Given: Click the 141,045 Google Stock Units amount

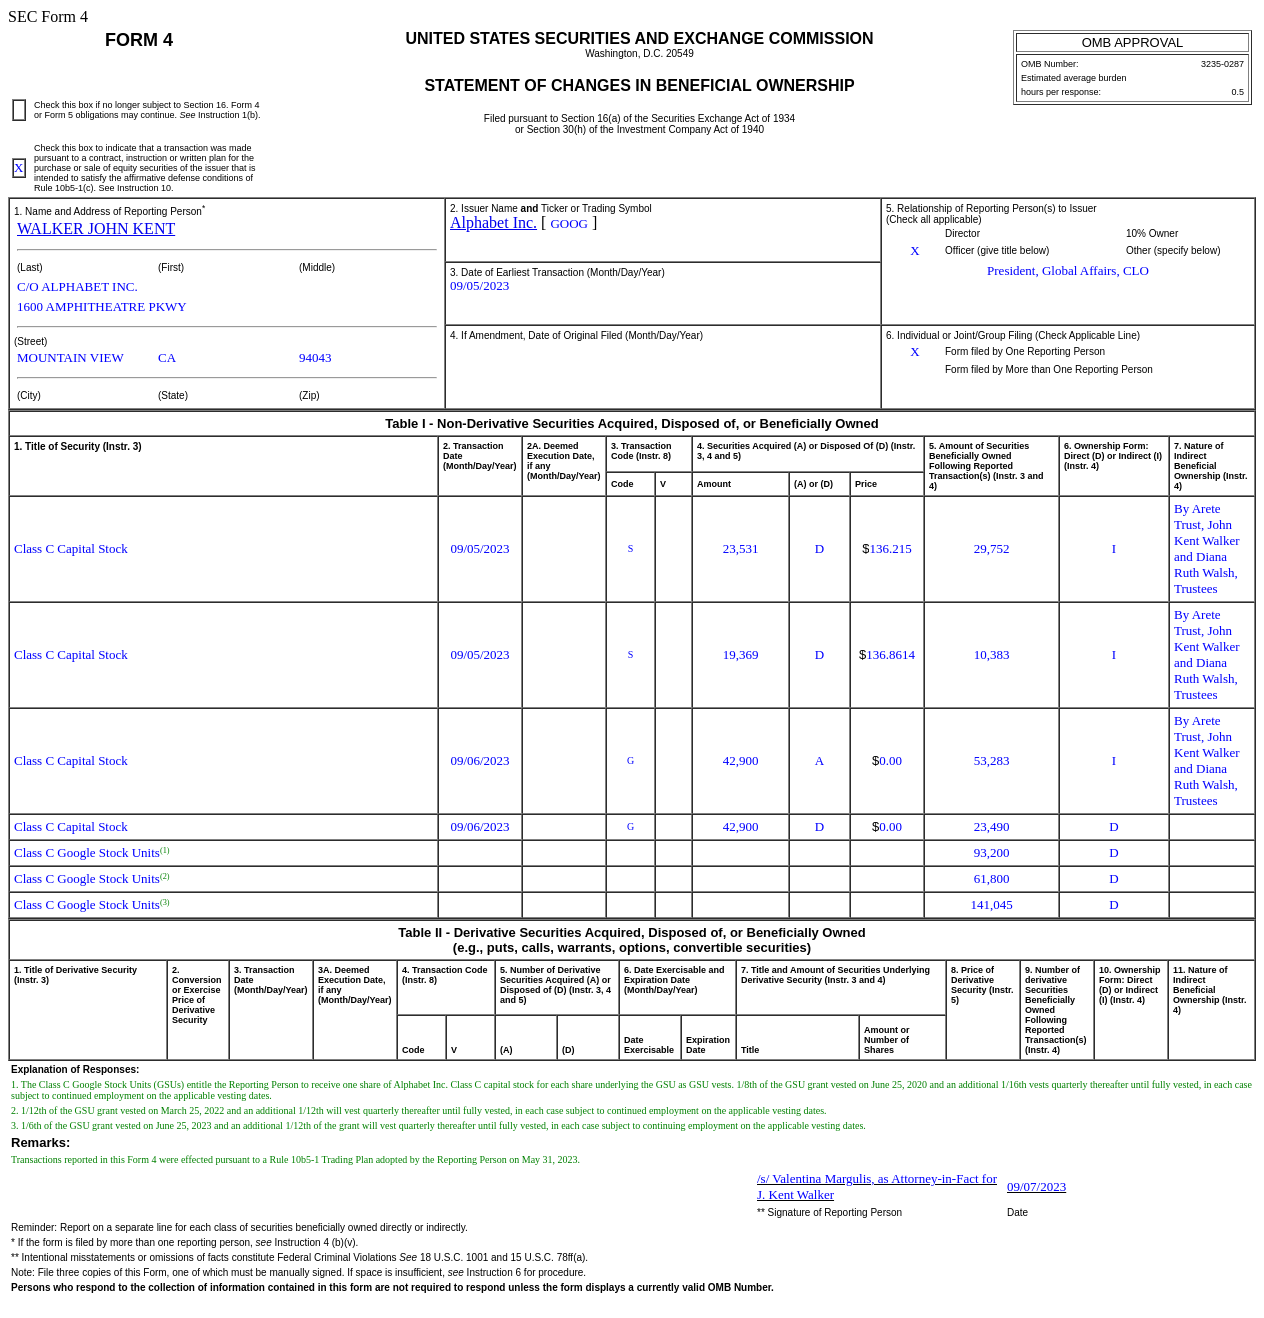Looking at the screenshot, I should (992, 905).
